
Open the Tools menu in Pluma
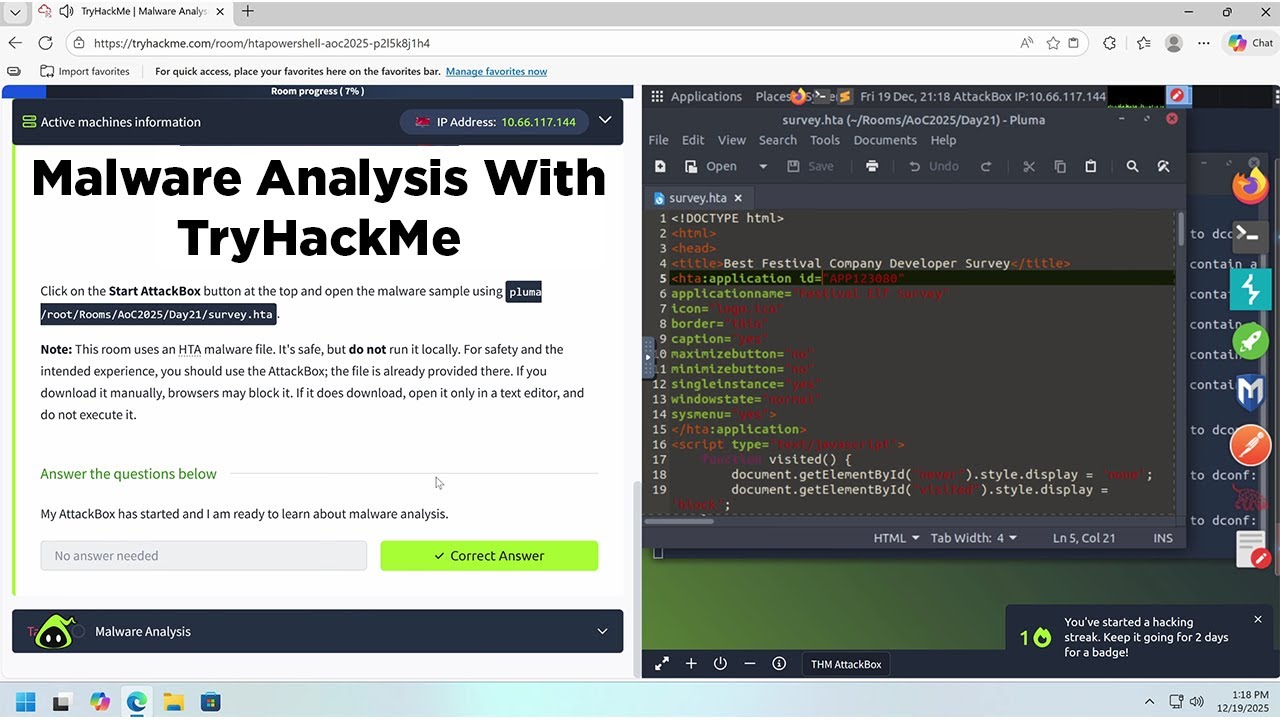[x=825, y=140]
